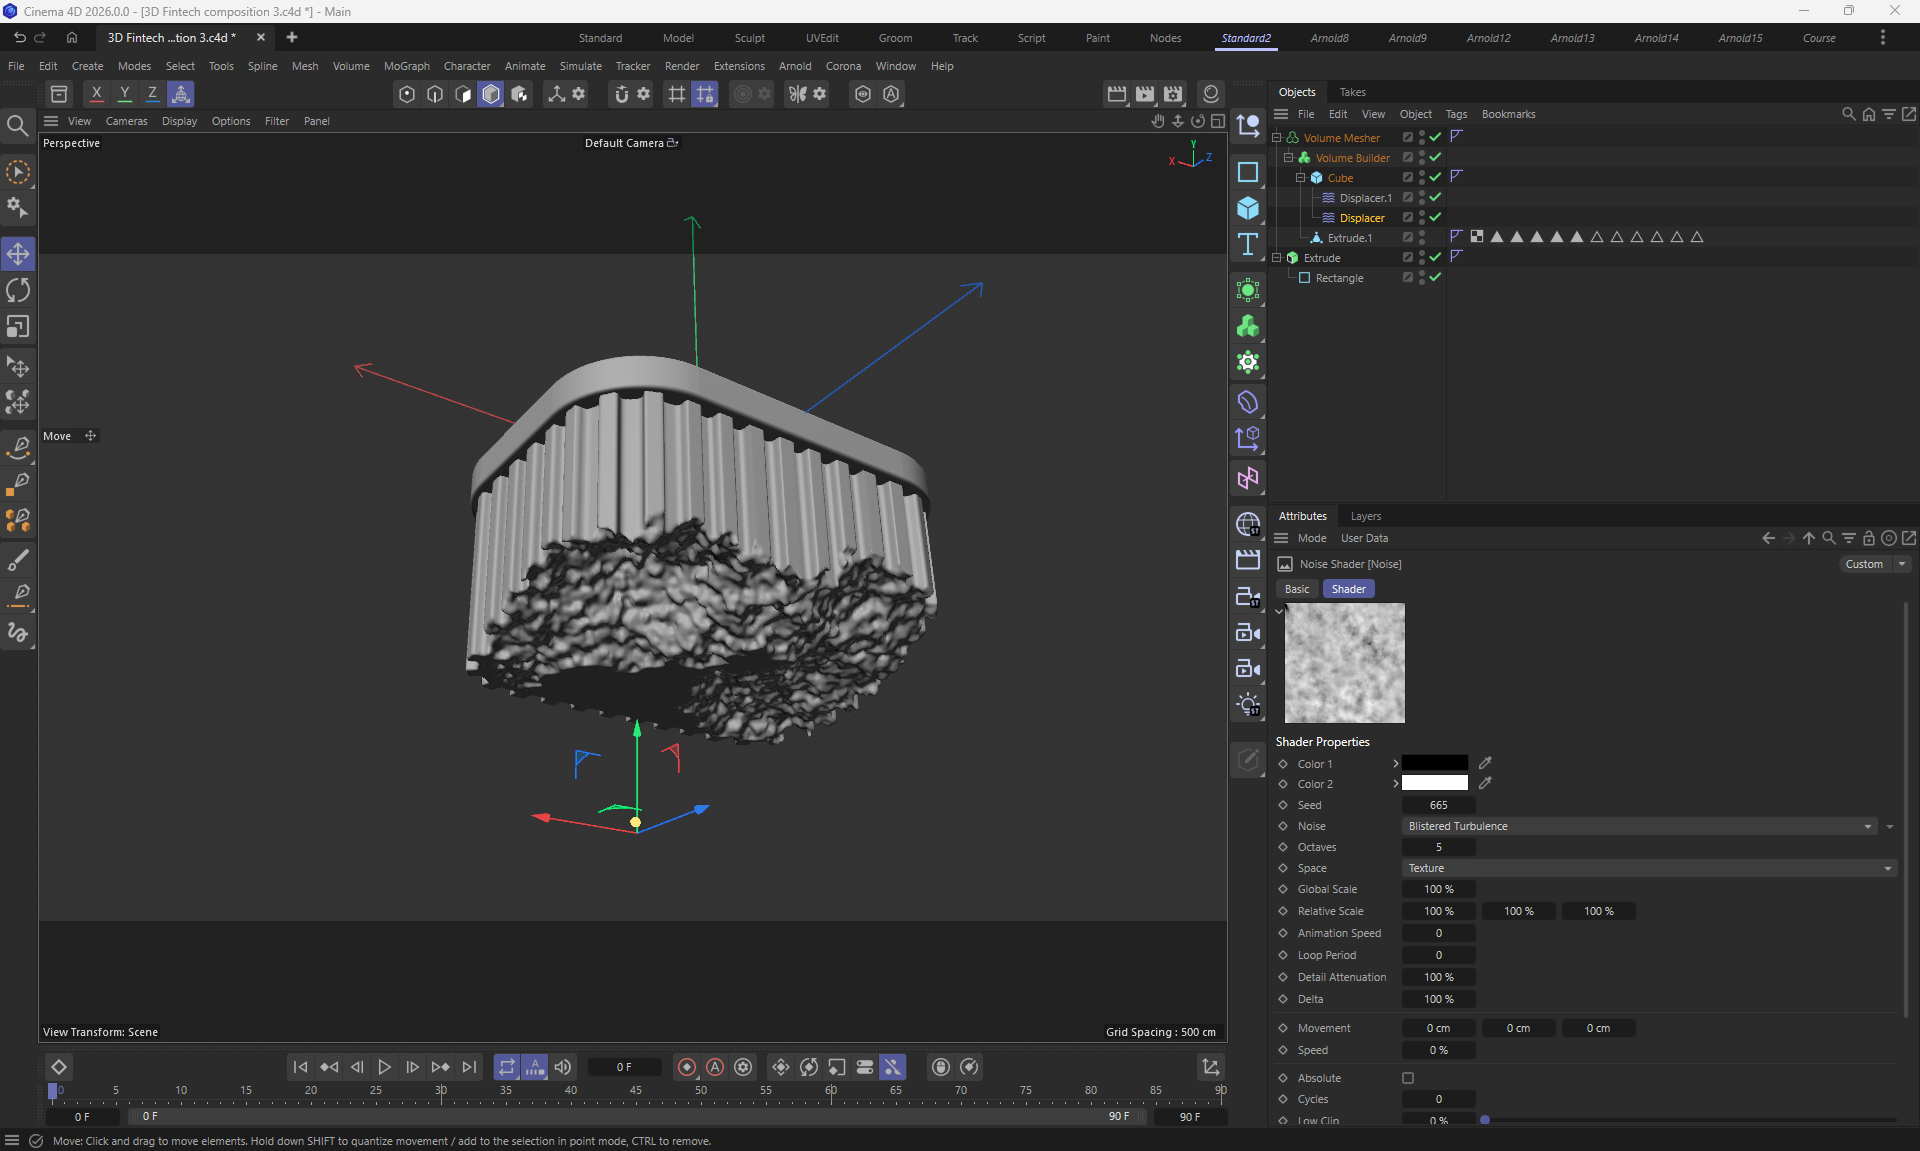Toggle the X axis lock
1920x1151 pixels.
[x=96, y=94]
